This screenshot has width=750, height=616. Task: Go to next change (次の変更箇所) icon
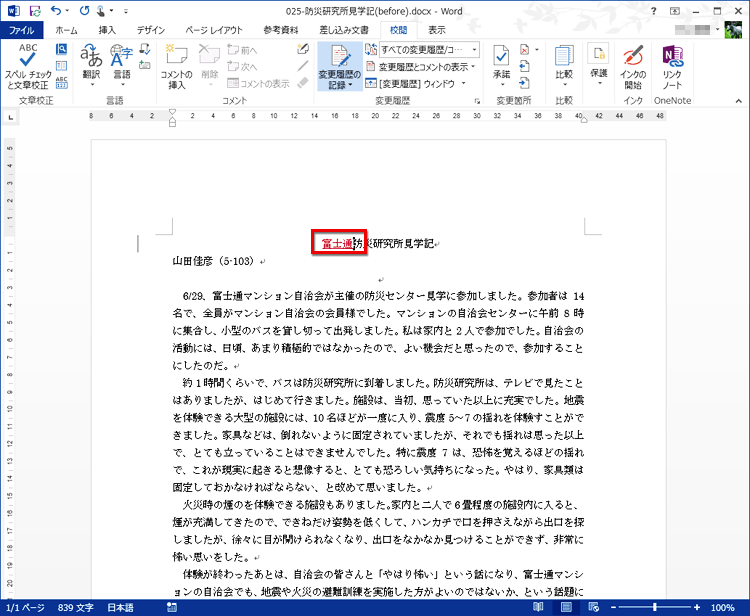525,83
